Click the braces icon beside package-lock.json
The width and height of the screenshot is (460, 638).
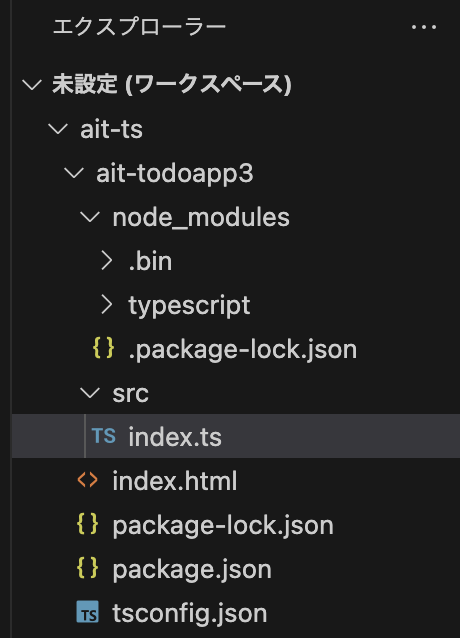87,524
